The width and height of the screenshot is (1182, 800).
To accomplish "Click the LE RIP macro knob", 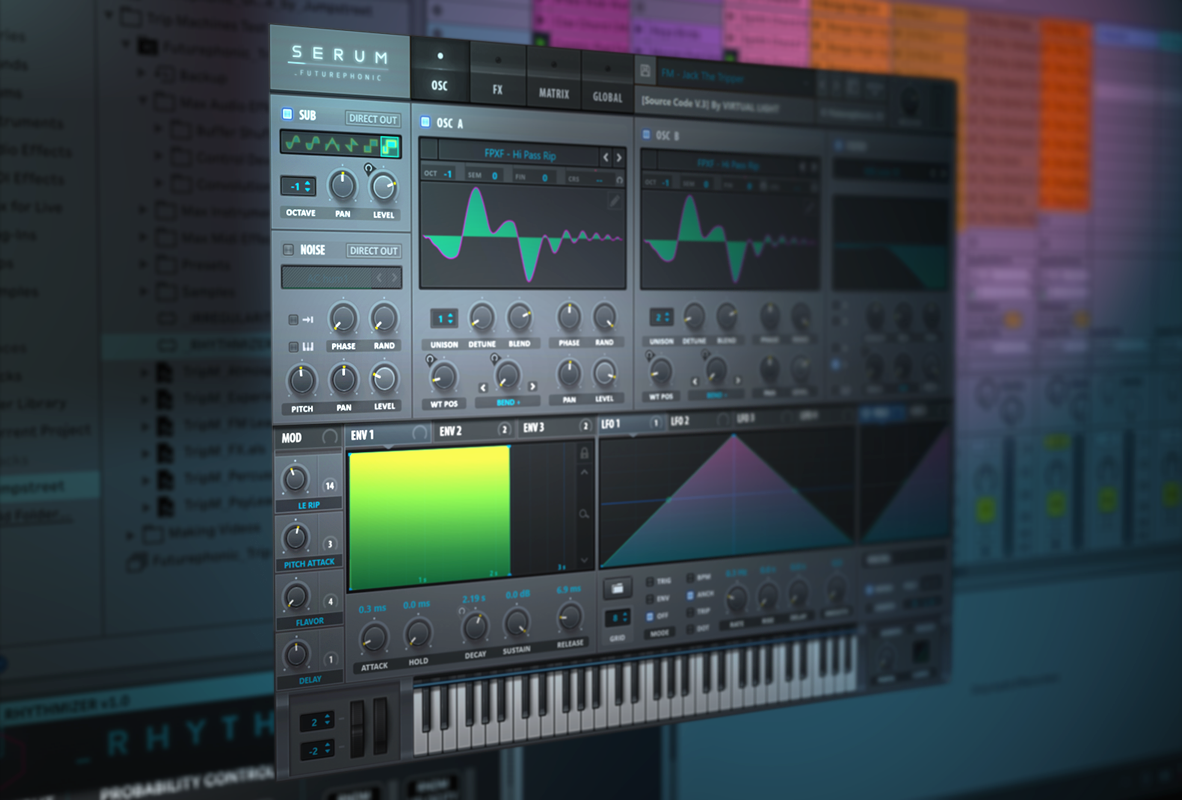I will [x=295, y=478].
